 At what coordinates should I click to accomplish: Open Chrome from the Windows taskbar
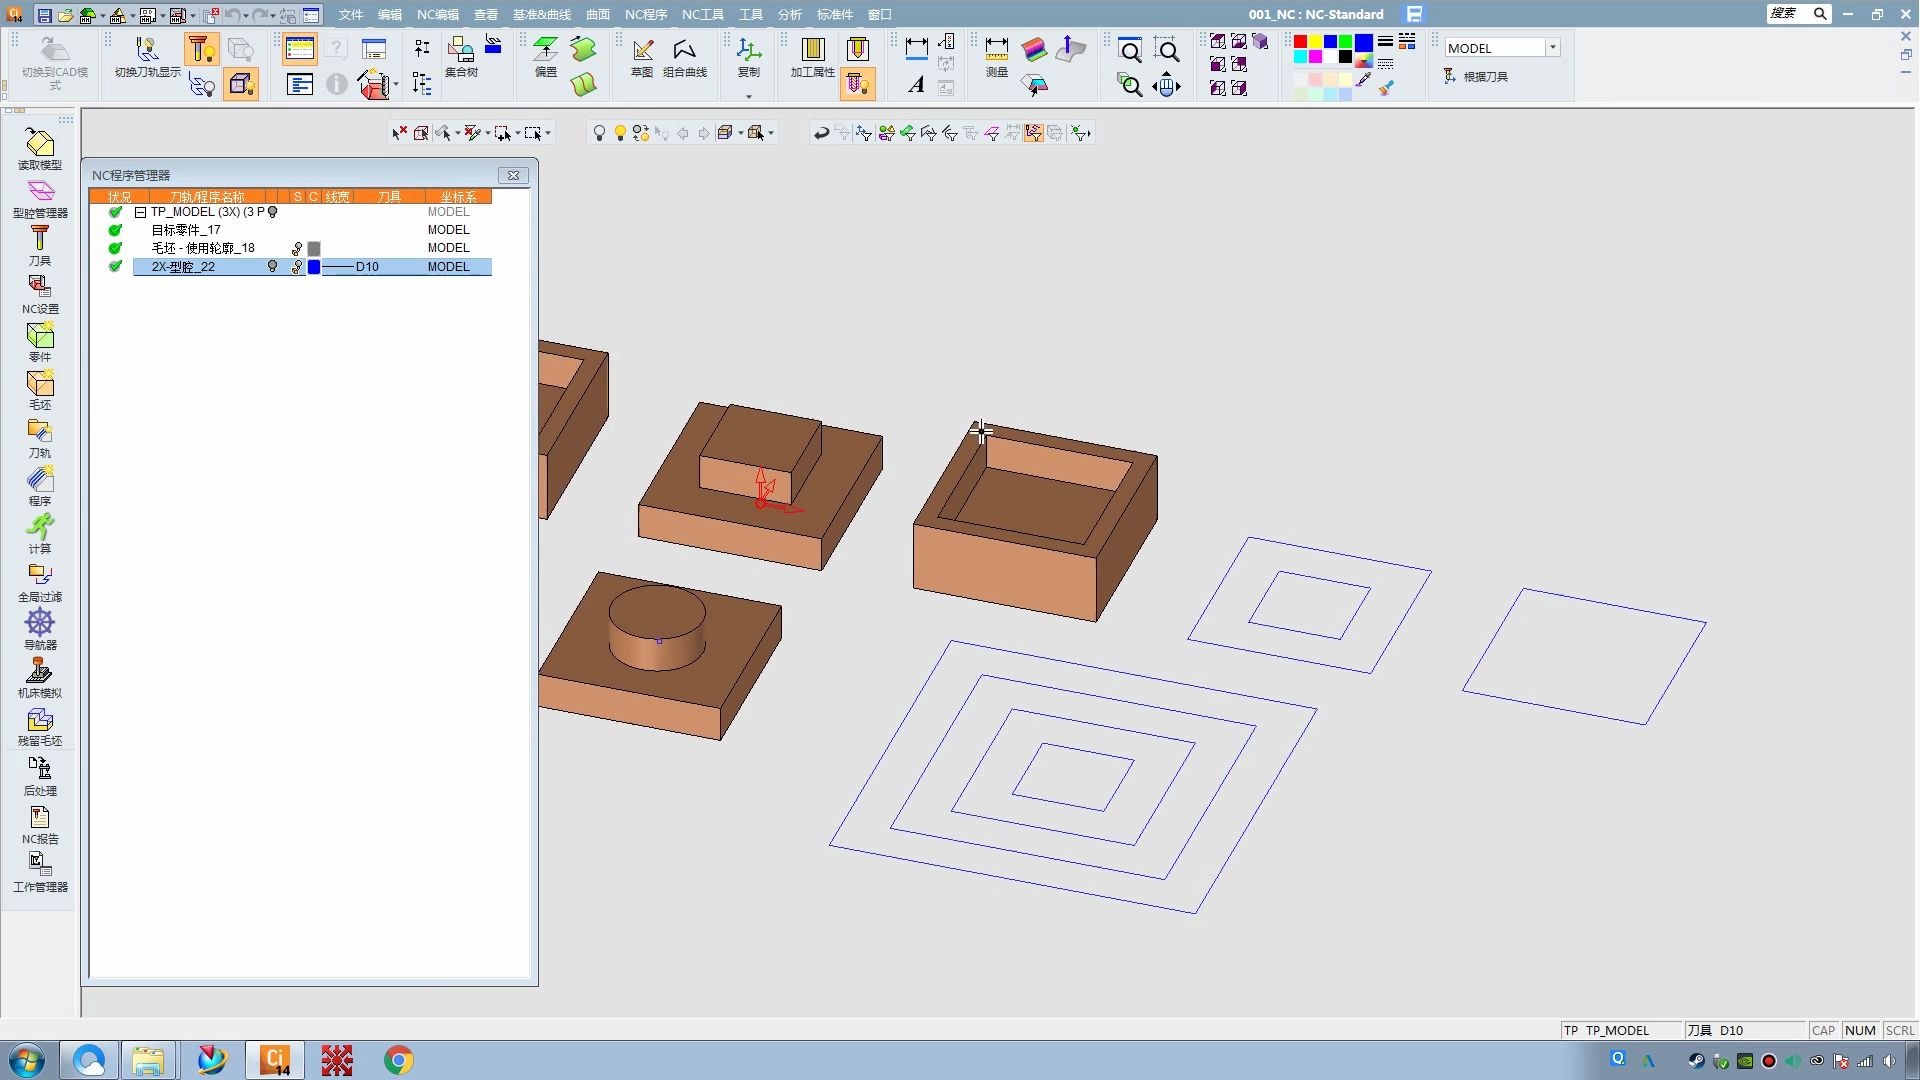point(398,1060)
